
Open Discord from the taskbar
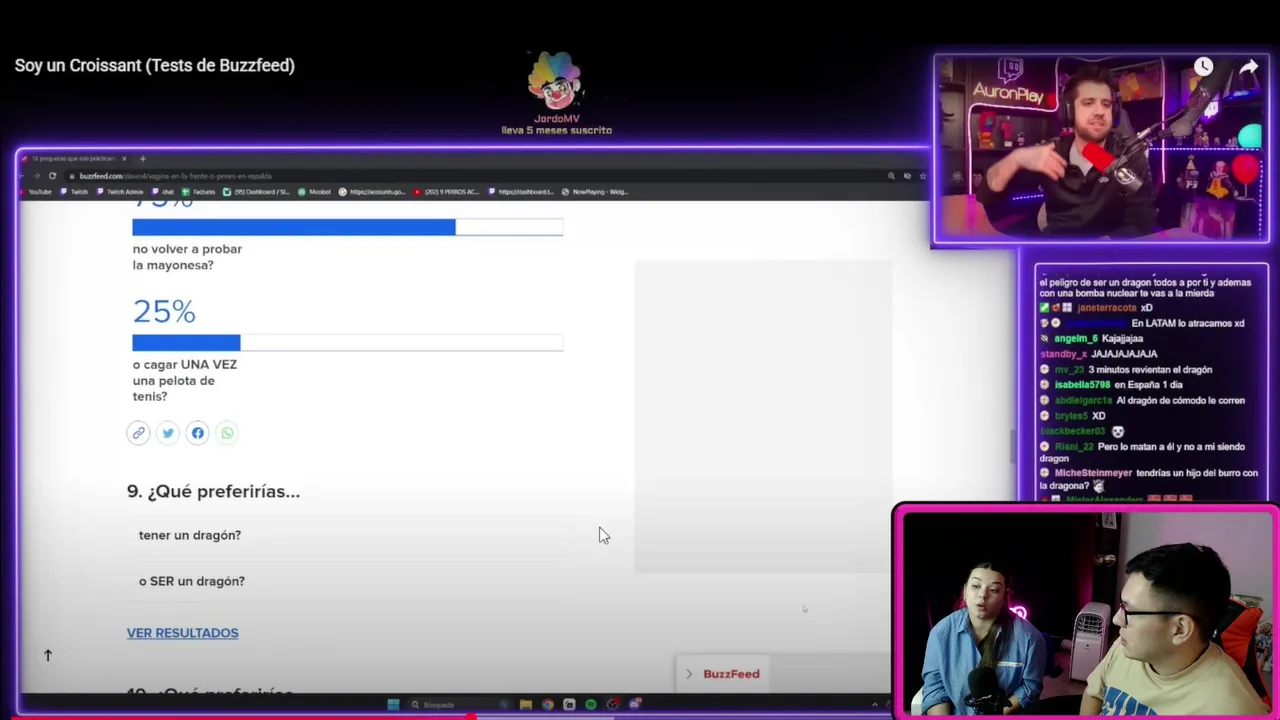point(634,704)
